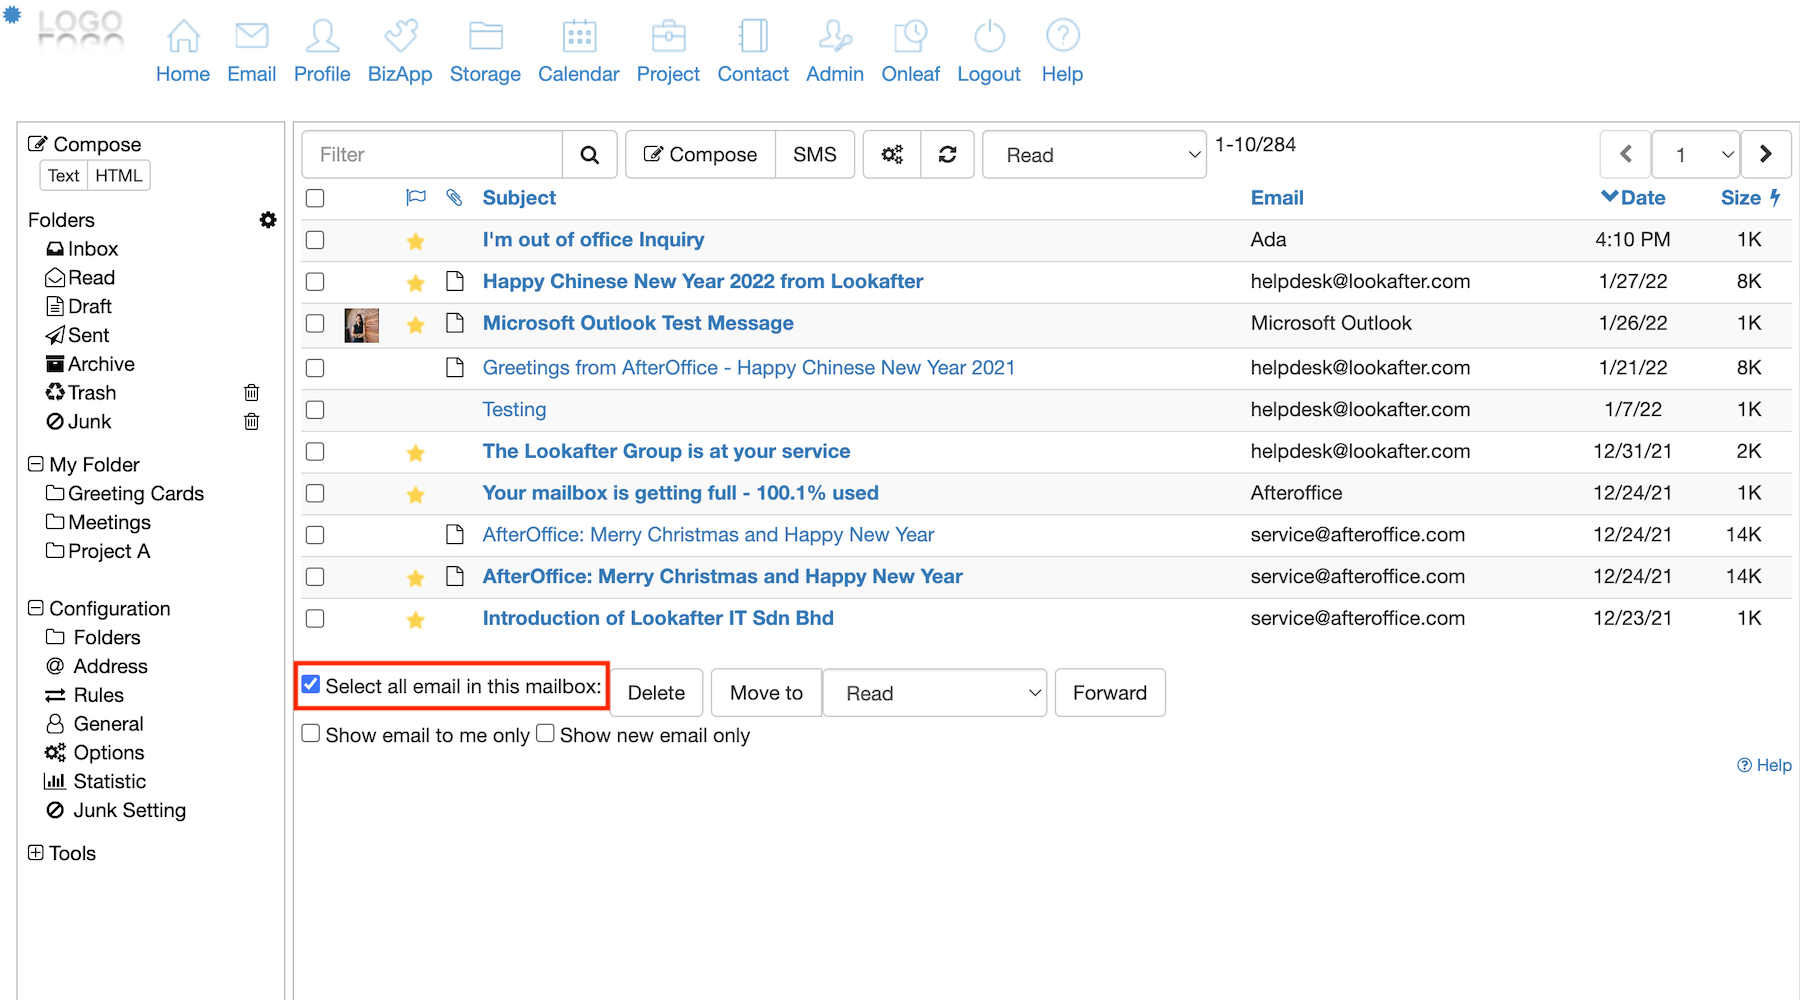Open the Calendar icon in top navigation
1800x1000 pixels.
click(578, 37)
